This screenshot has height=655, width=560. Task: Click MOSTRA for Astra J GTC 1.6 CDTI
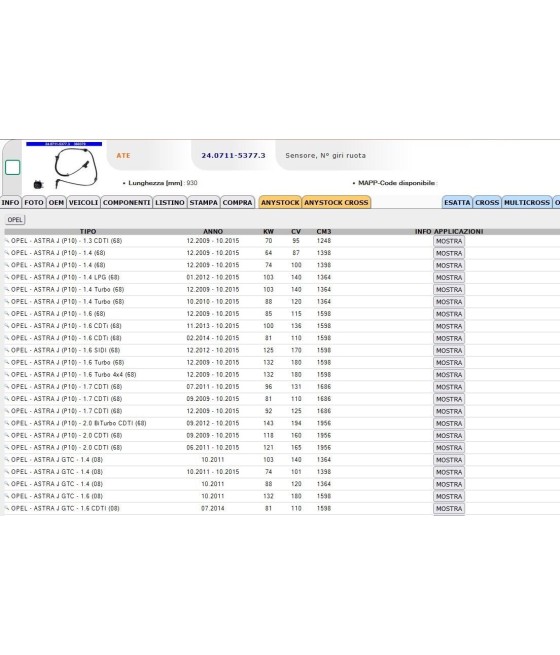coord(449,508)
